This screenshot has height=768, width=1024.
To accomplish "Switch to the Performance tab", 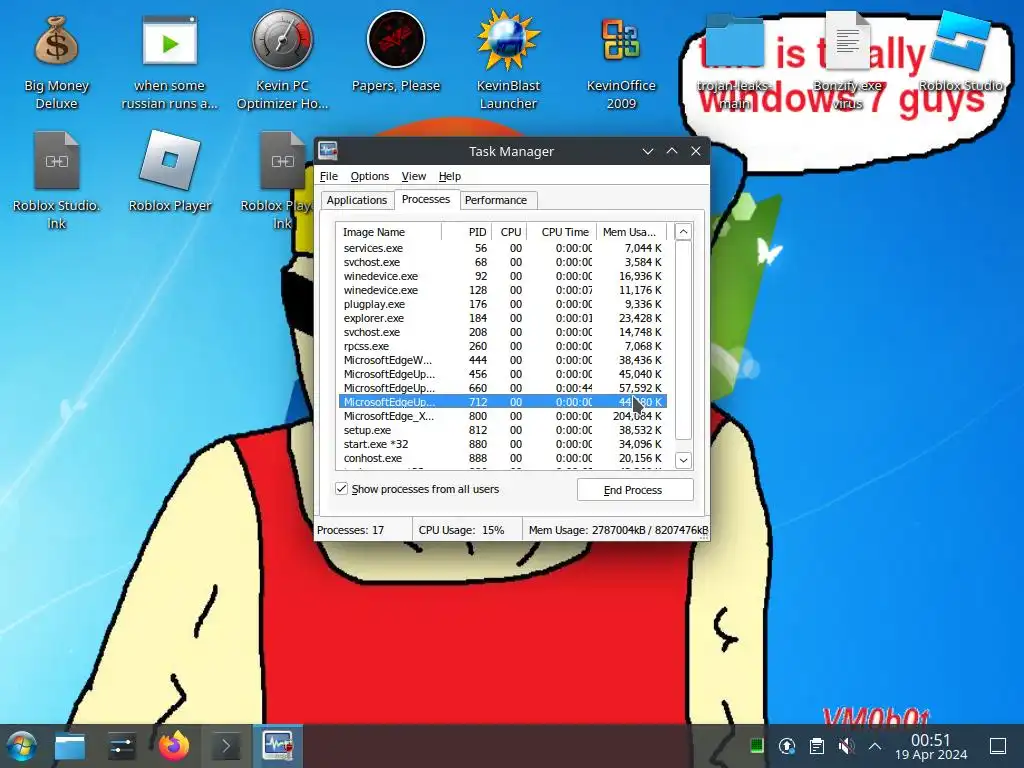I will point(496,200).
